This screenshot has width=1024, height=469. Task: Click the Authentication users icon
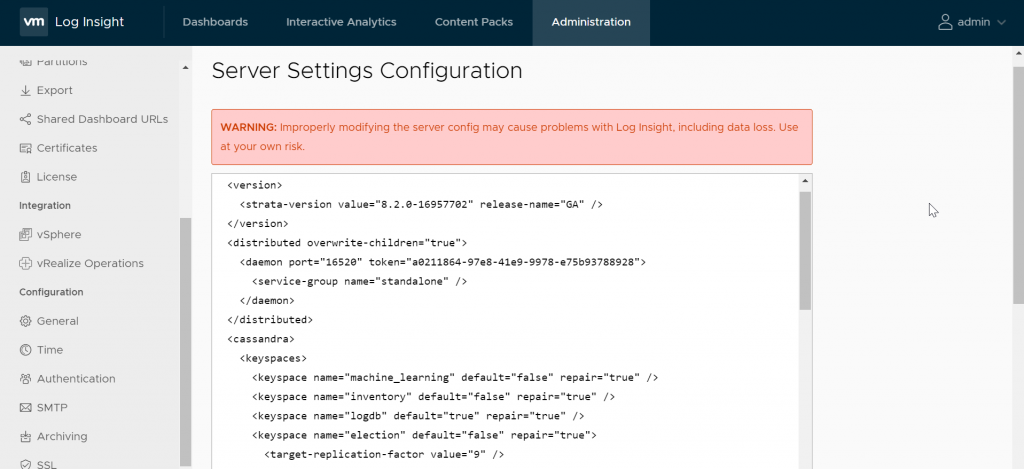(x=25, y=379)
